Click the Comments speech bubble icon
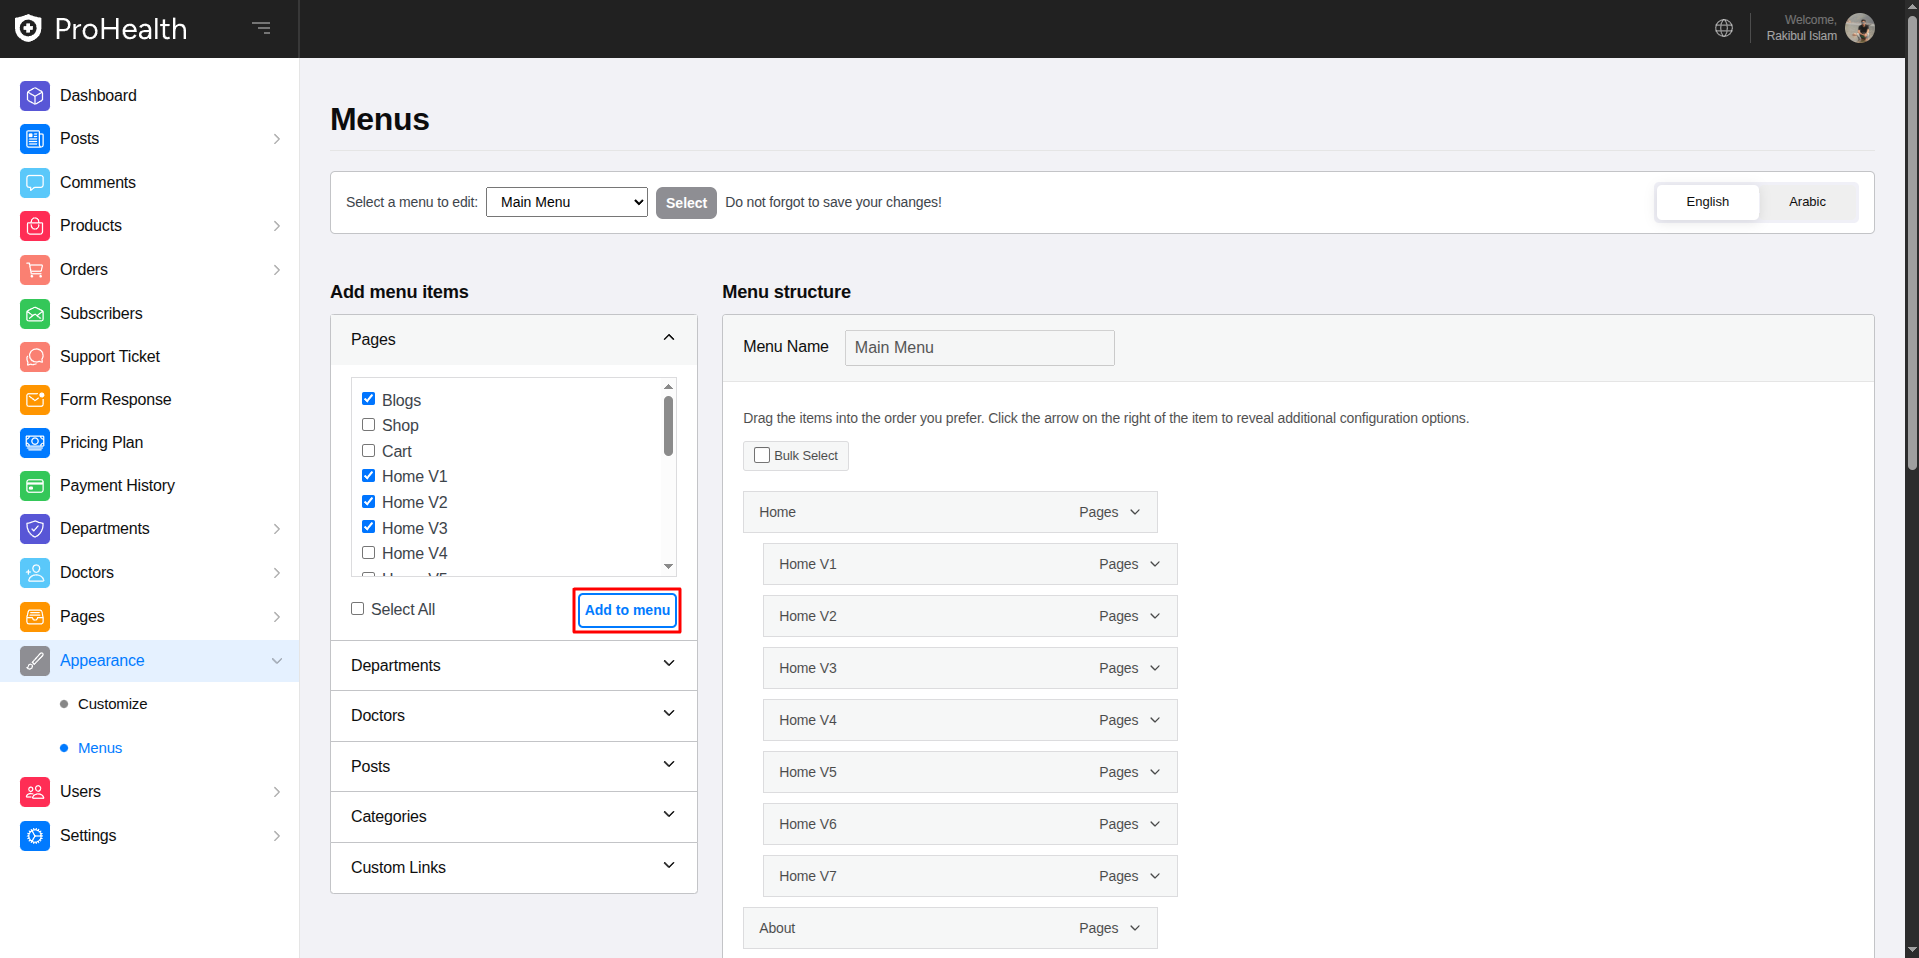 point(35,183)
